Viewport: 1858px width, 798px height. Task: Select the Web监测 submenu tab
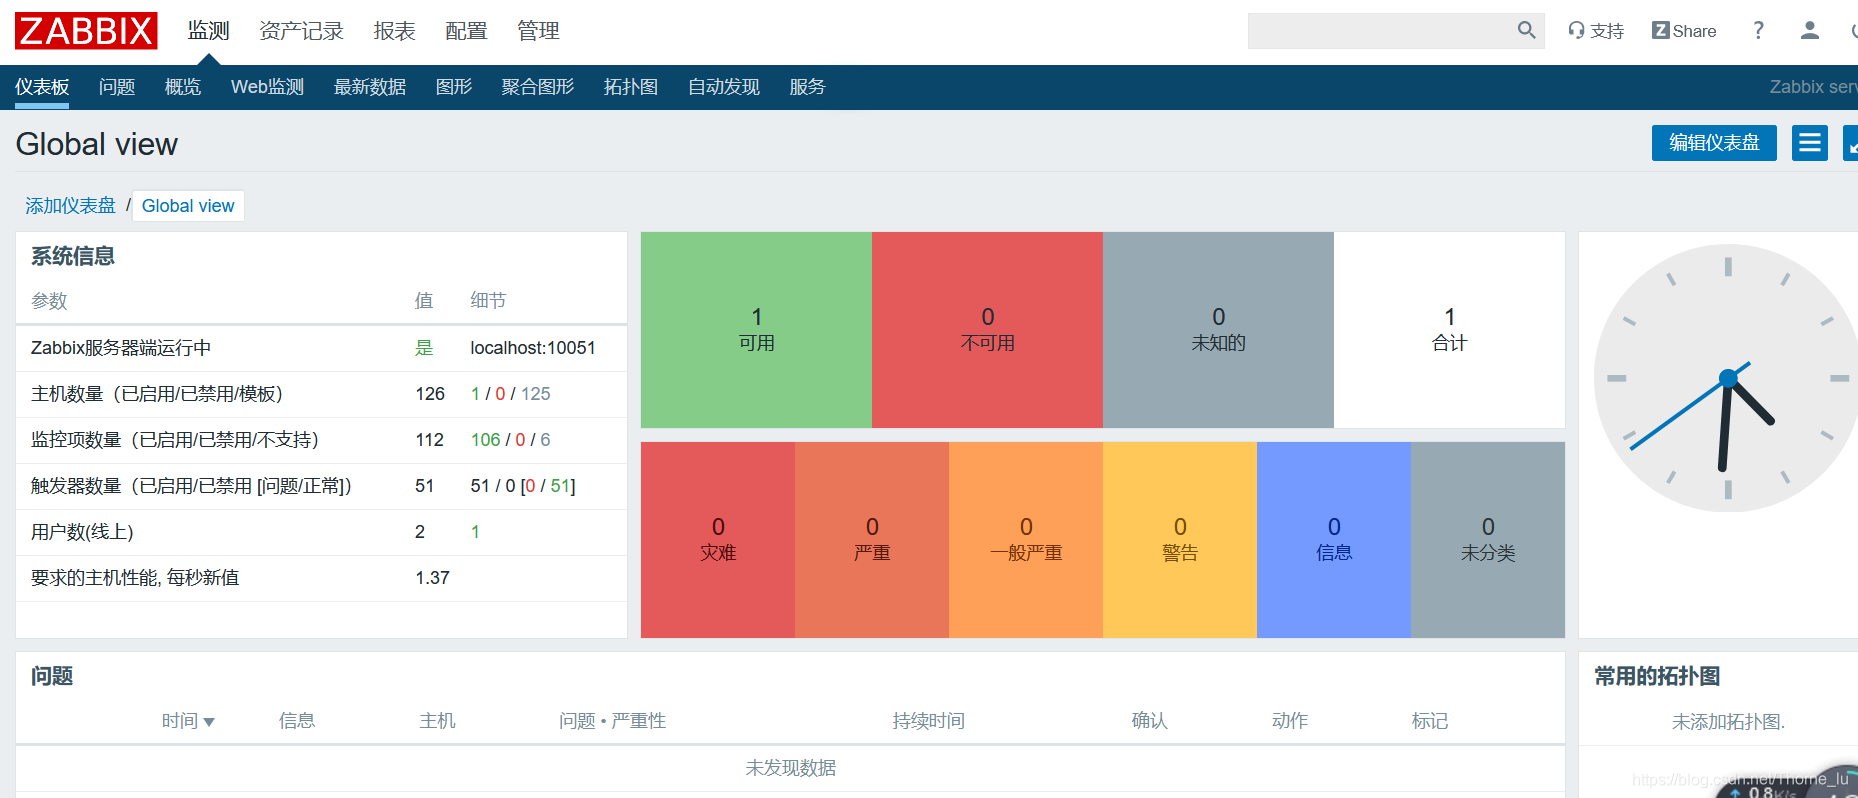267,87
